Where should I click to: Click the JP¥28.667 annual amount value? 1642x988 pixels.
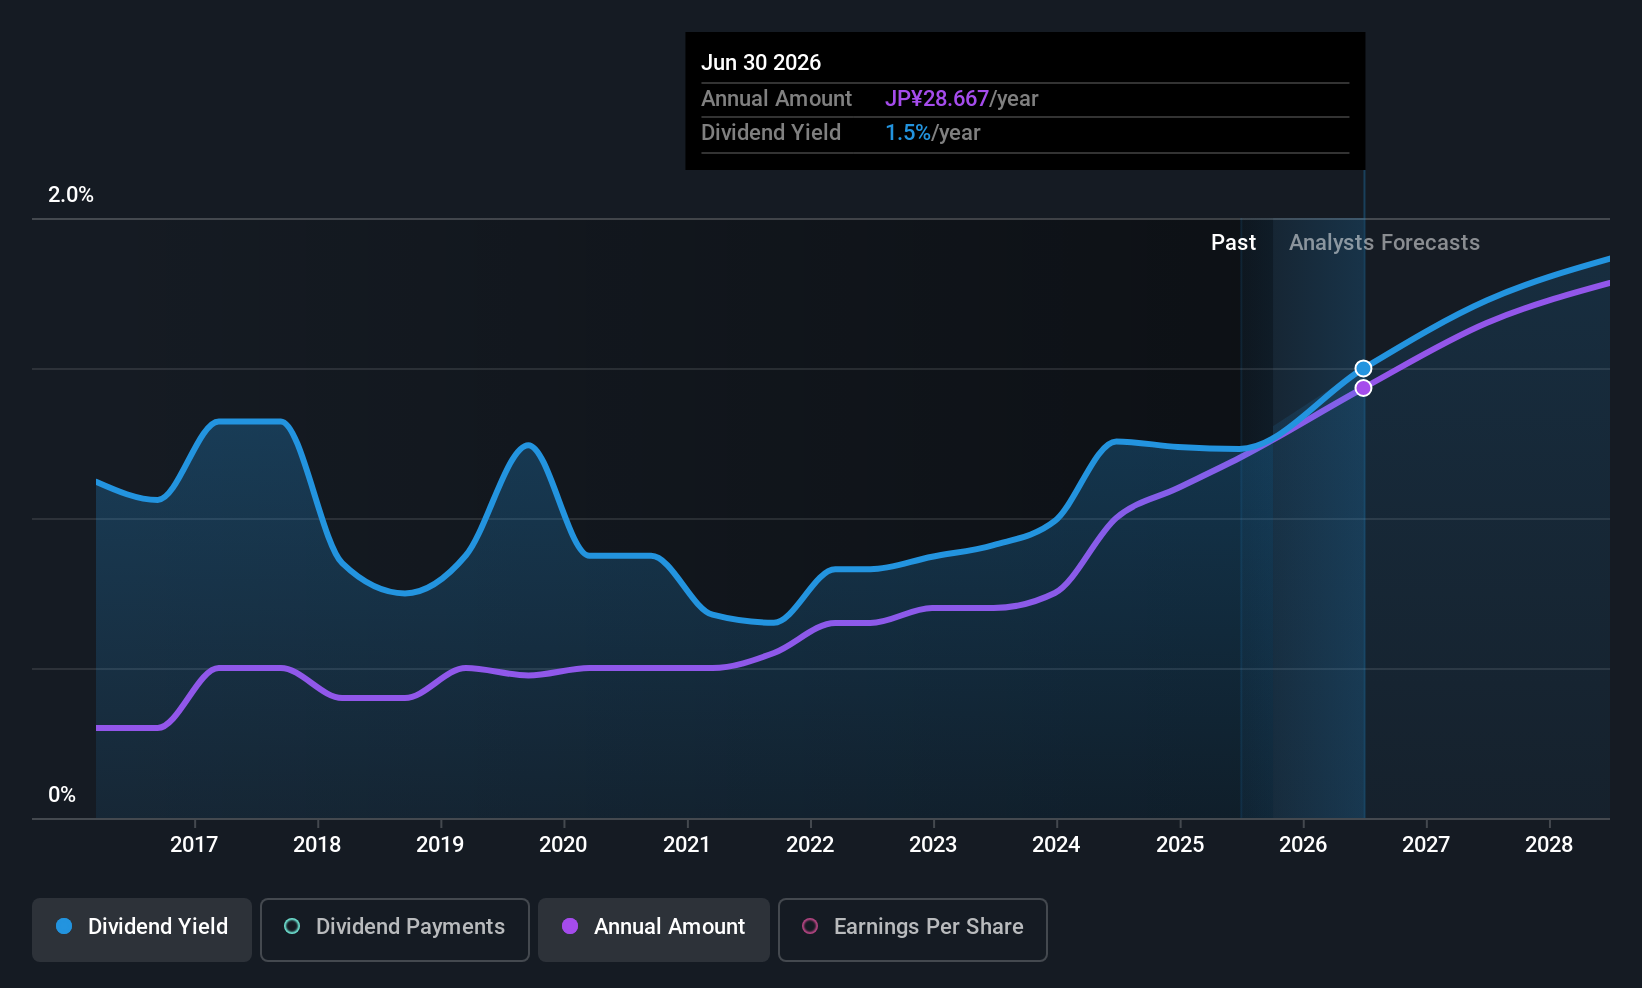click(x=937, y=99)
